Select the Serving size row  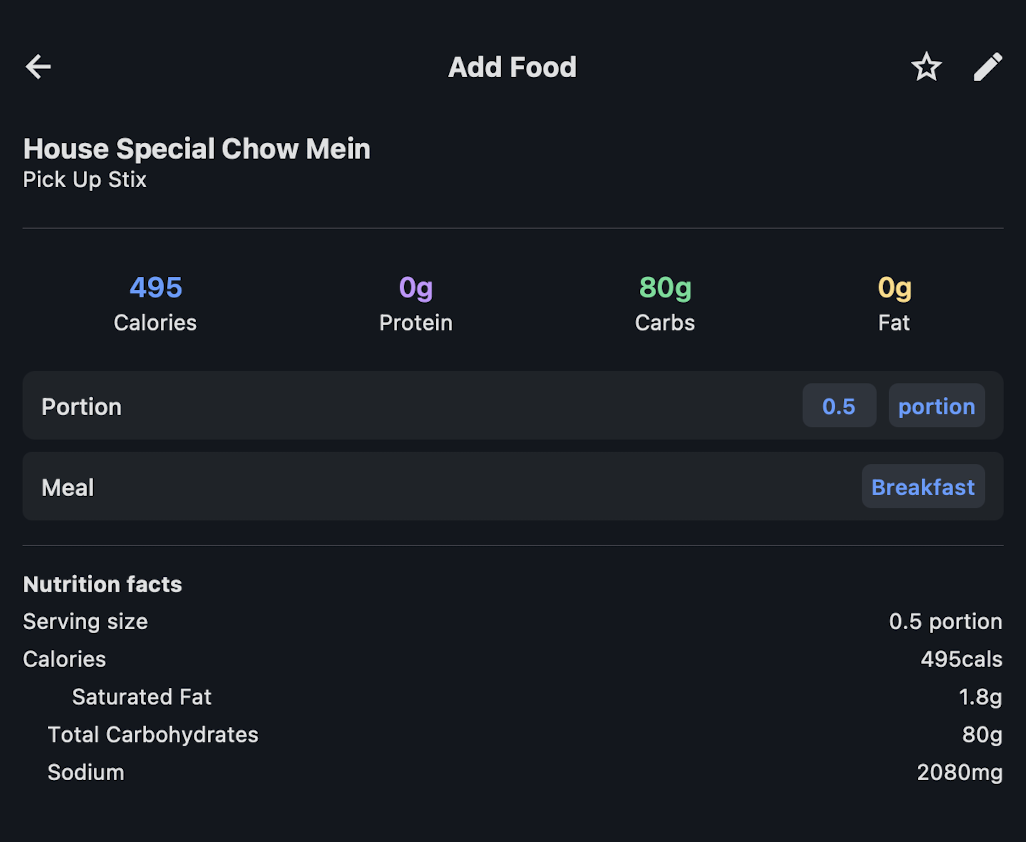(513, 621)
